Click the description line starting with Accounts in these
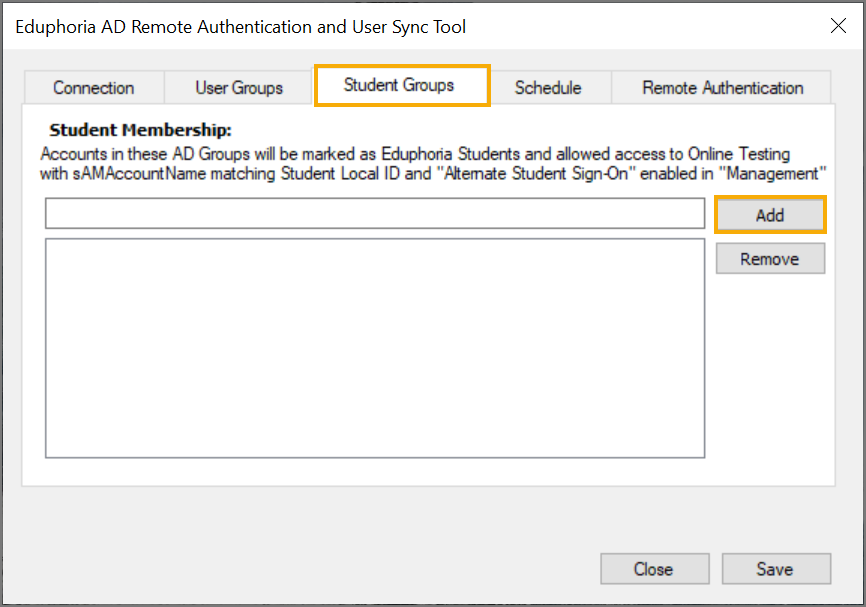This screenshot has height=607, width=866. [x=415, y=154]
